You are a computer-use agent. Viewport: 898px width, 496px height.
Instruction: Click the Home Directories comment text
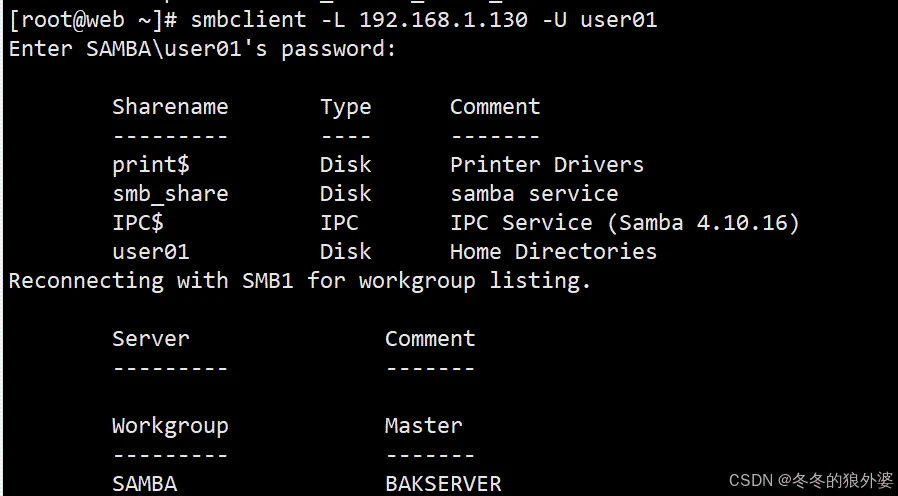(553, 252)
